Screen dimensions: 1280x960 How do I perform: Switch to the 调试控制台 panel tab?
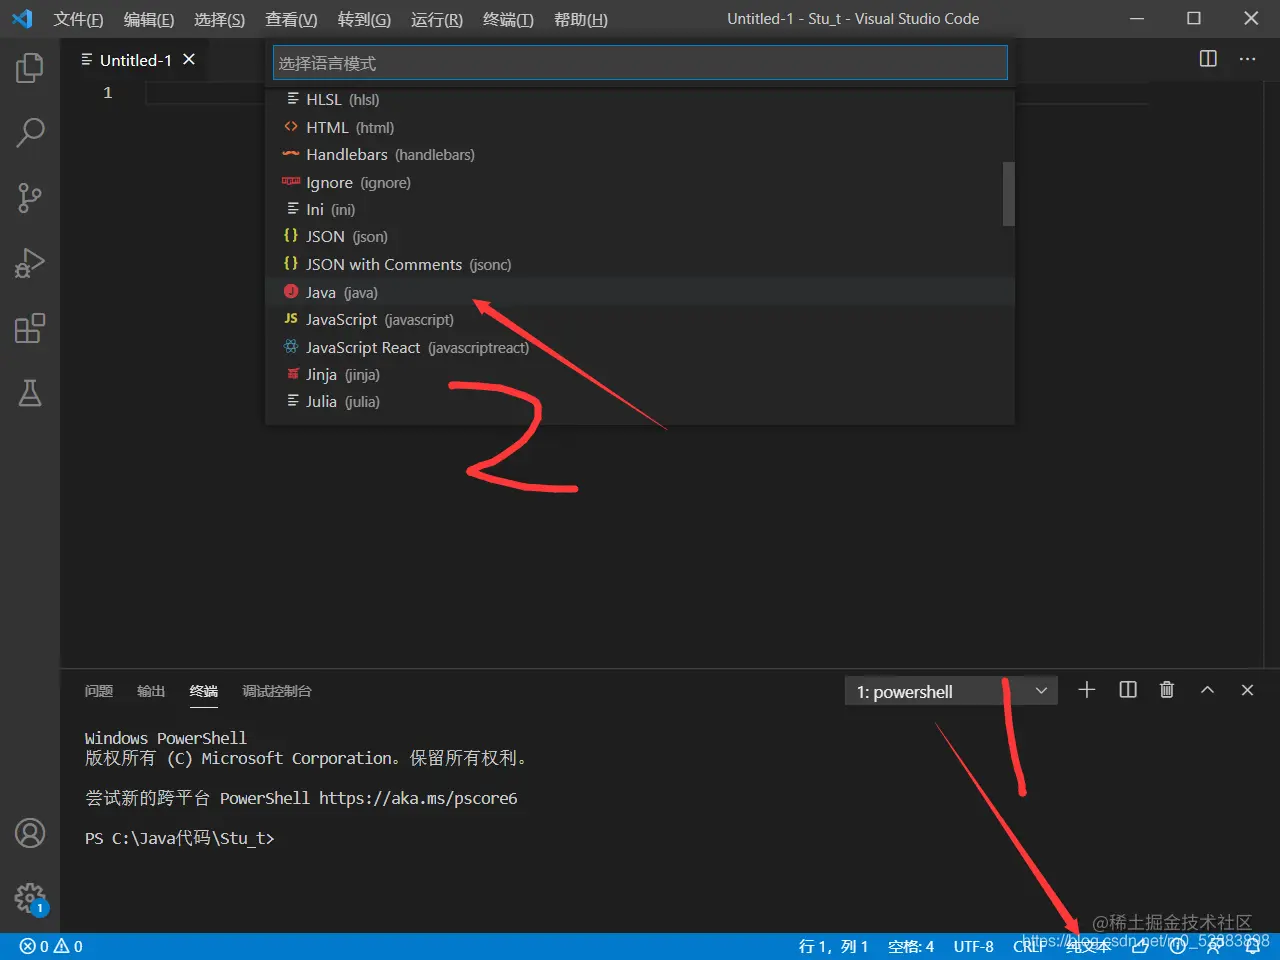(277, 691)
